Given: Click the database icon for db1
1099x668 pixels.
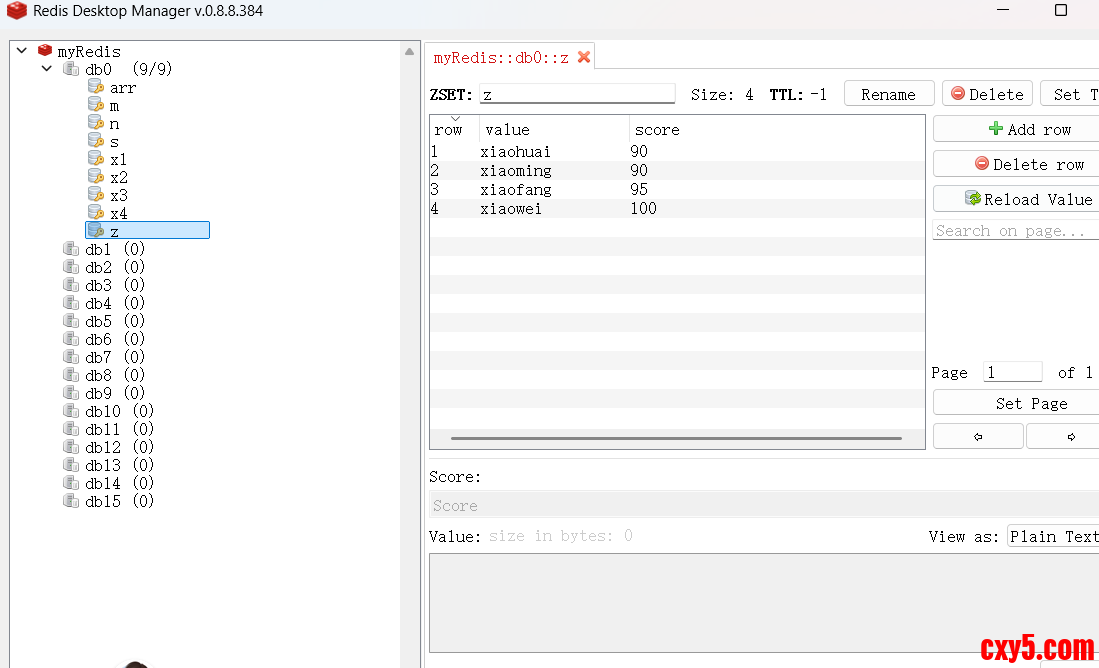Looking at the screenshot, I should pos(71,250).
